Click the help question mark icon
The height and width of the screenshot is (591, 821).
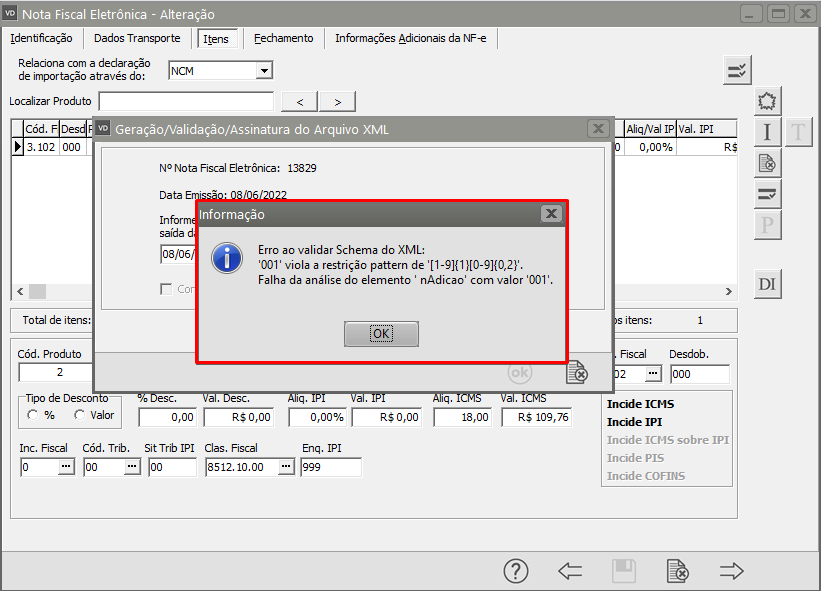(x=515, y=571)
